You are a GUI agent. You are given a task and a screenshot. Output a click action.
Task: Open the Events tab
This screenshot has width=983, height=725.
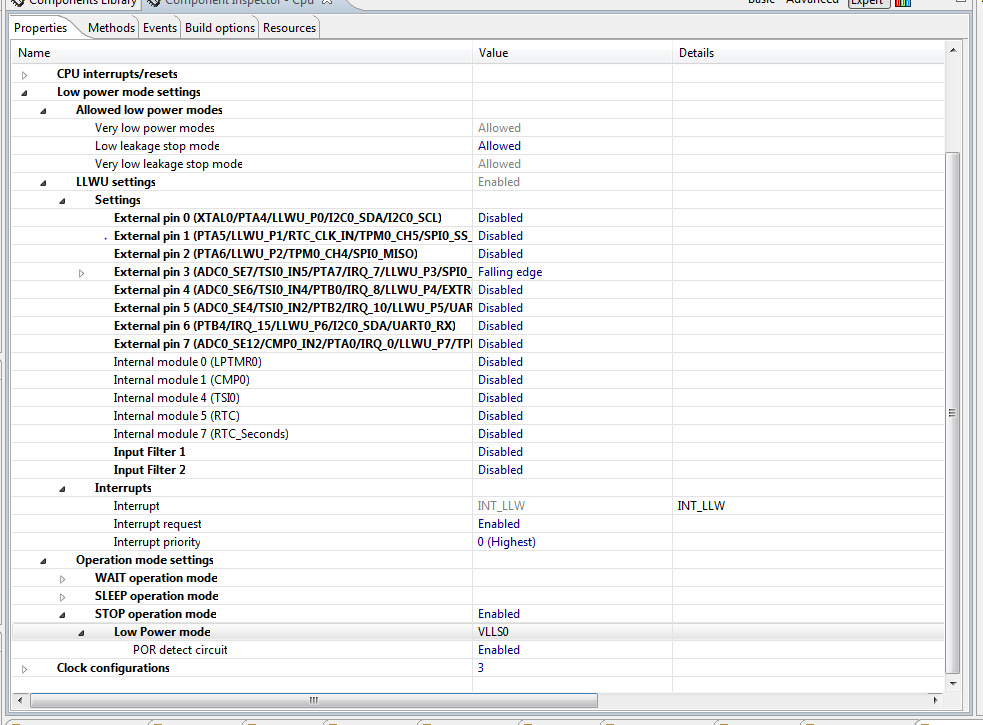pos(160,28)
